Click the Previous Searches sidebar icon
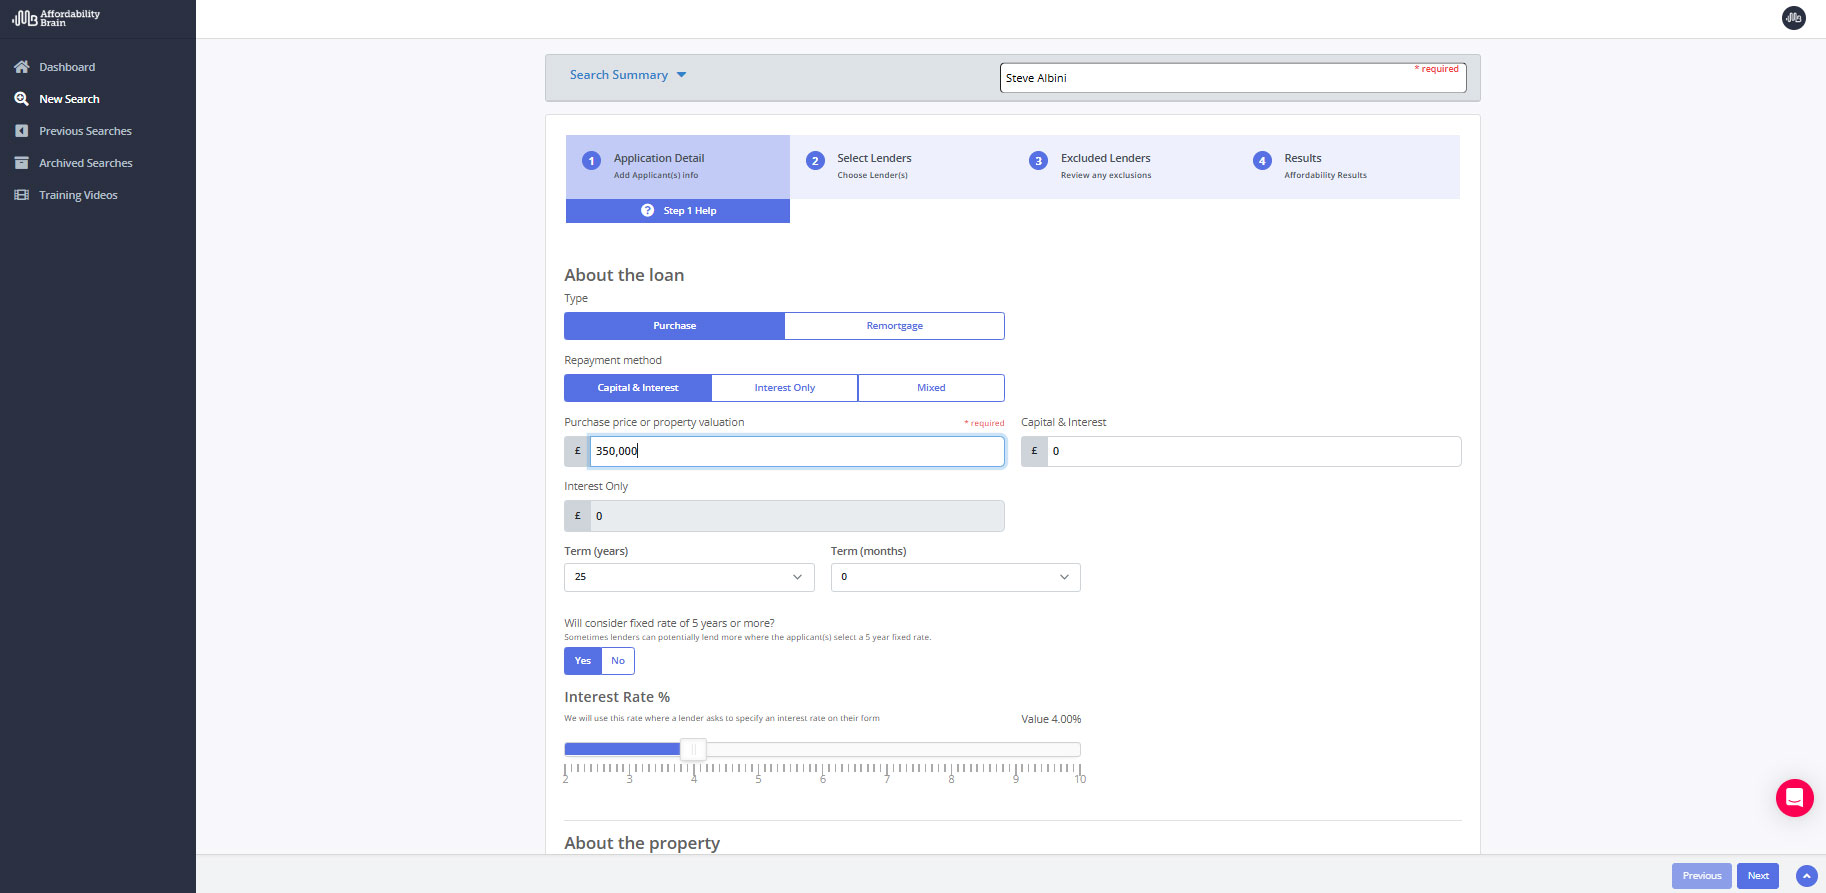Viewport: 1826px width, 893px height. 21,131
